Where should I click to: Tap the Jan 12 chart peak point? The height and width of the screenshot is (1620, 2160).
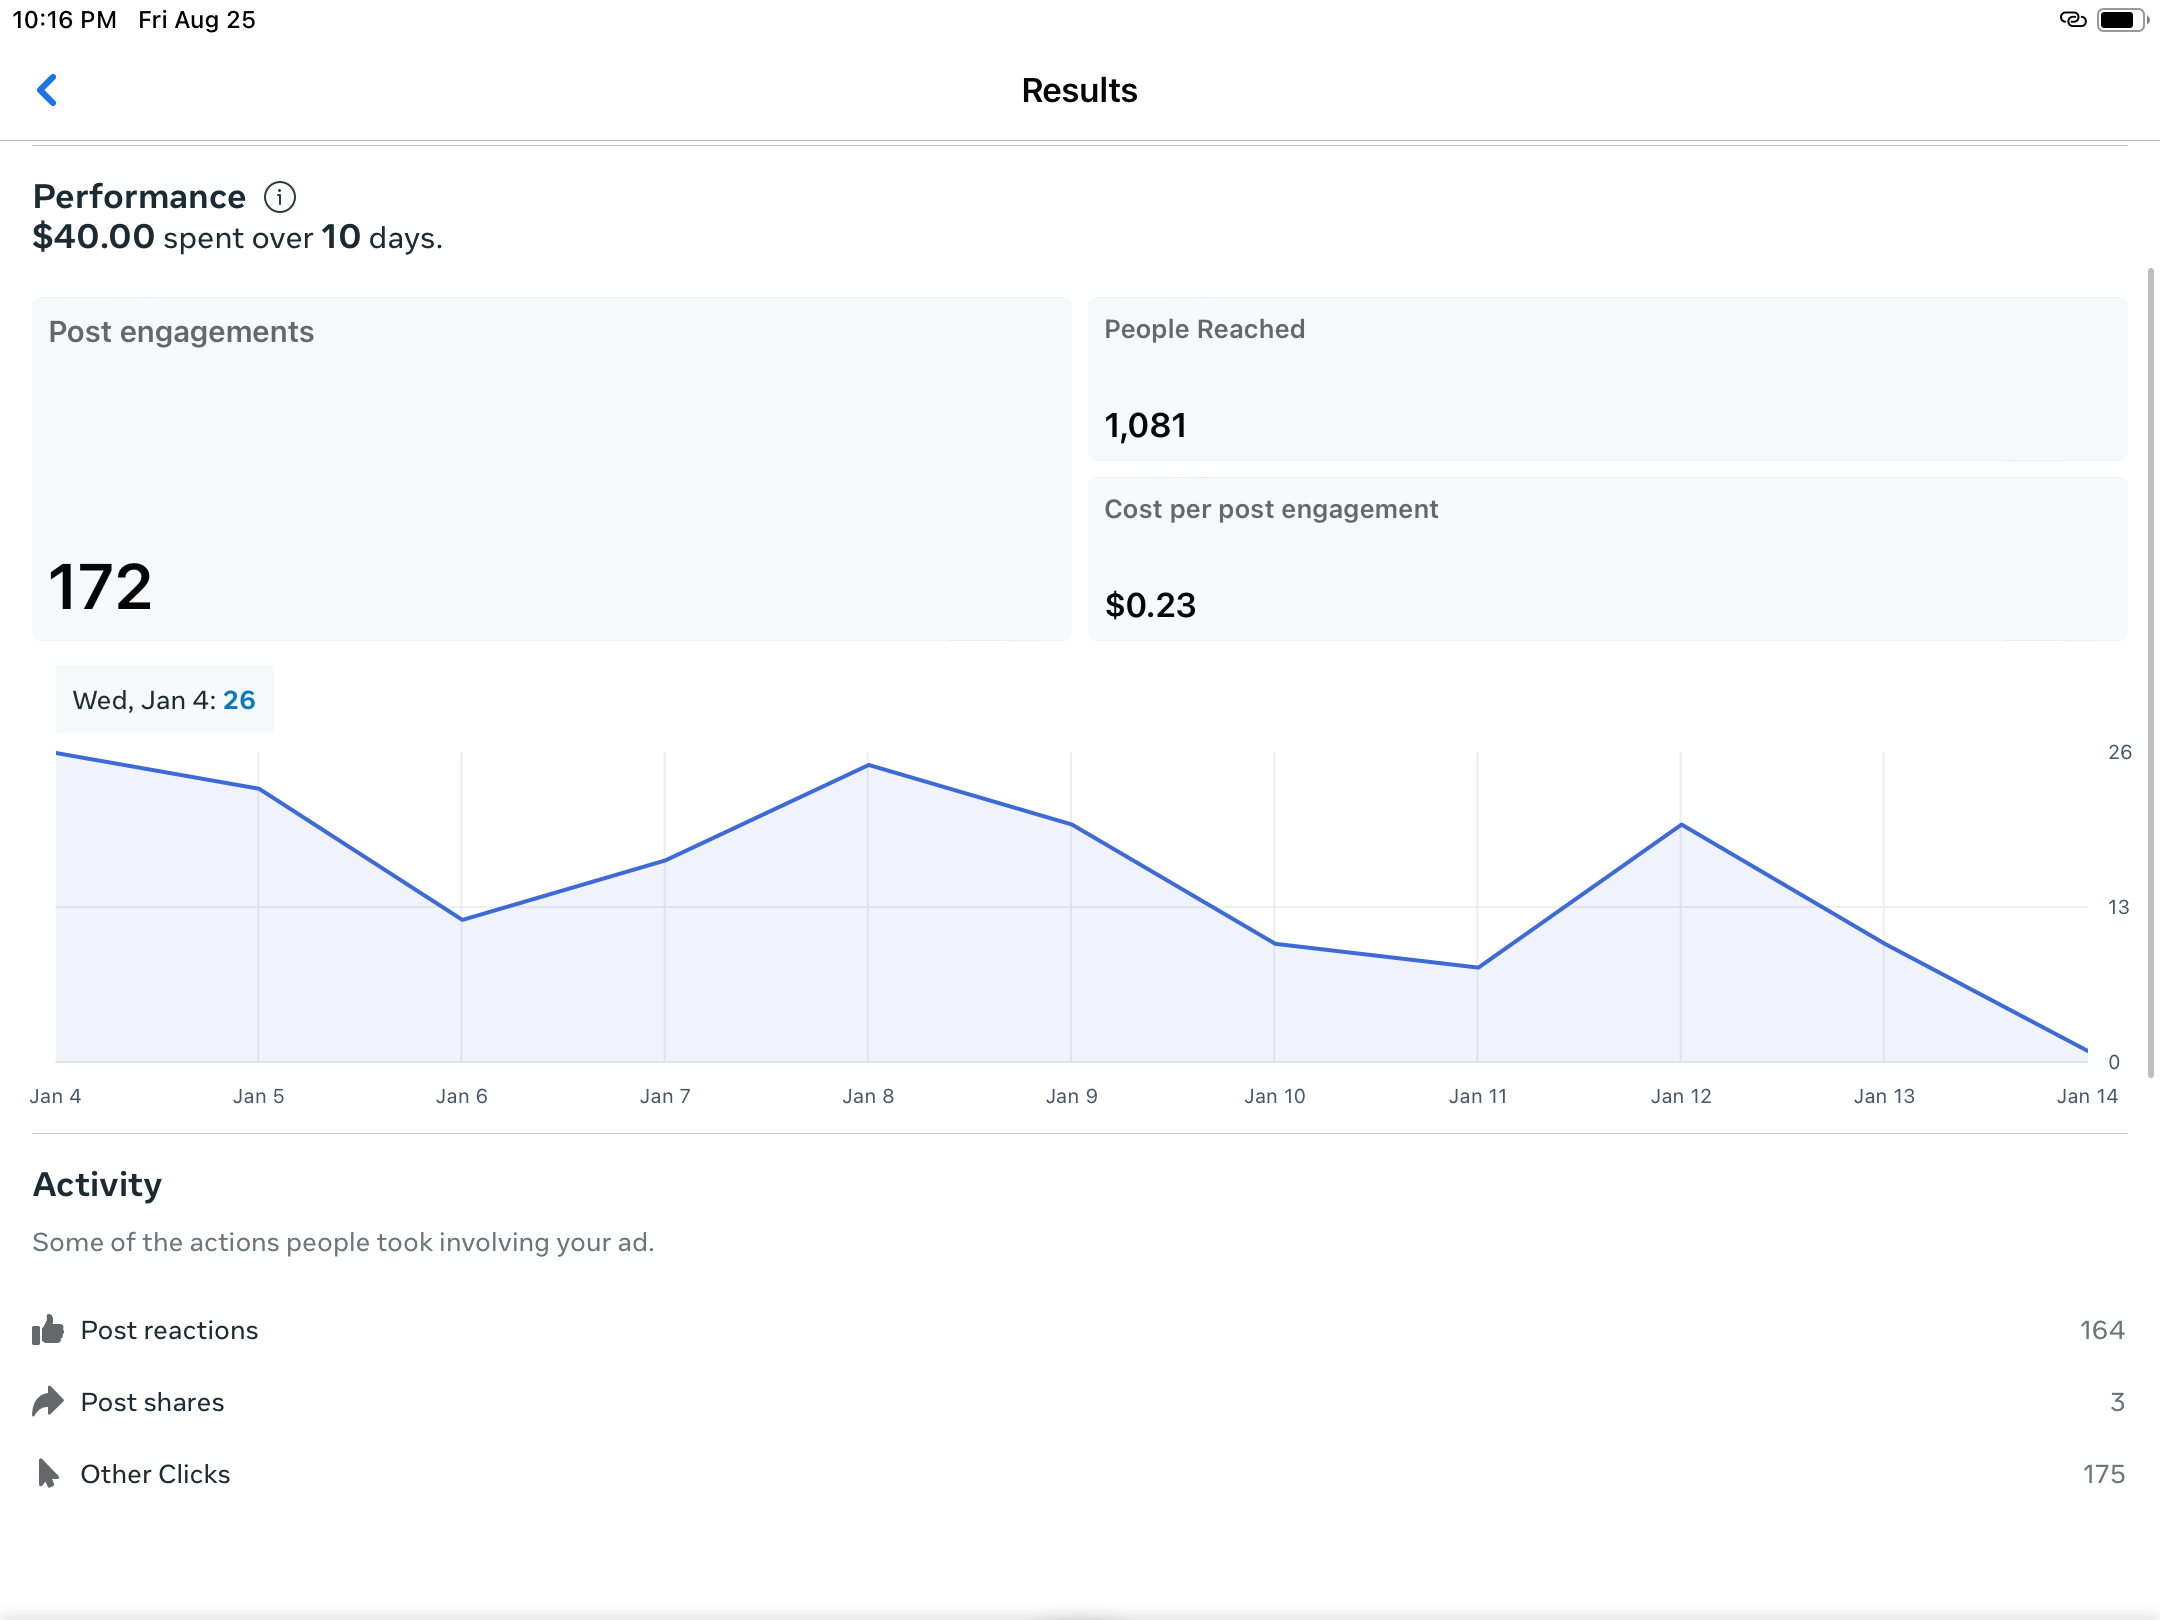click(x=1681, y=825)
